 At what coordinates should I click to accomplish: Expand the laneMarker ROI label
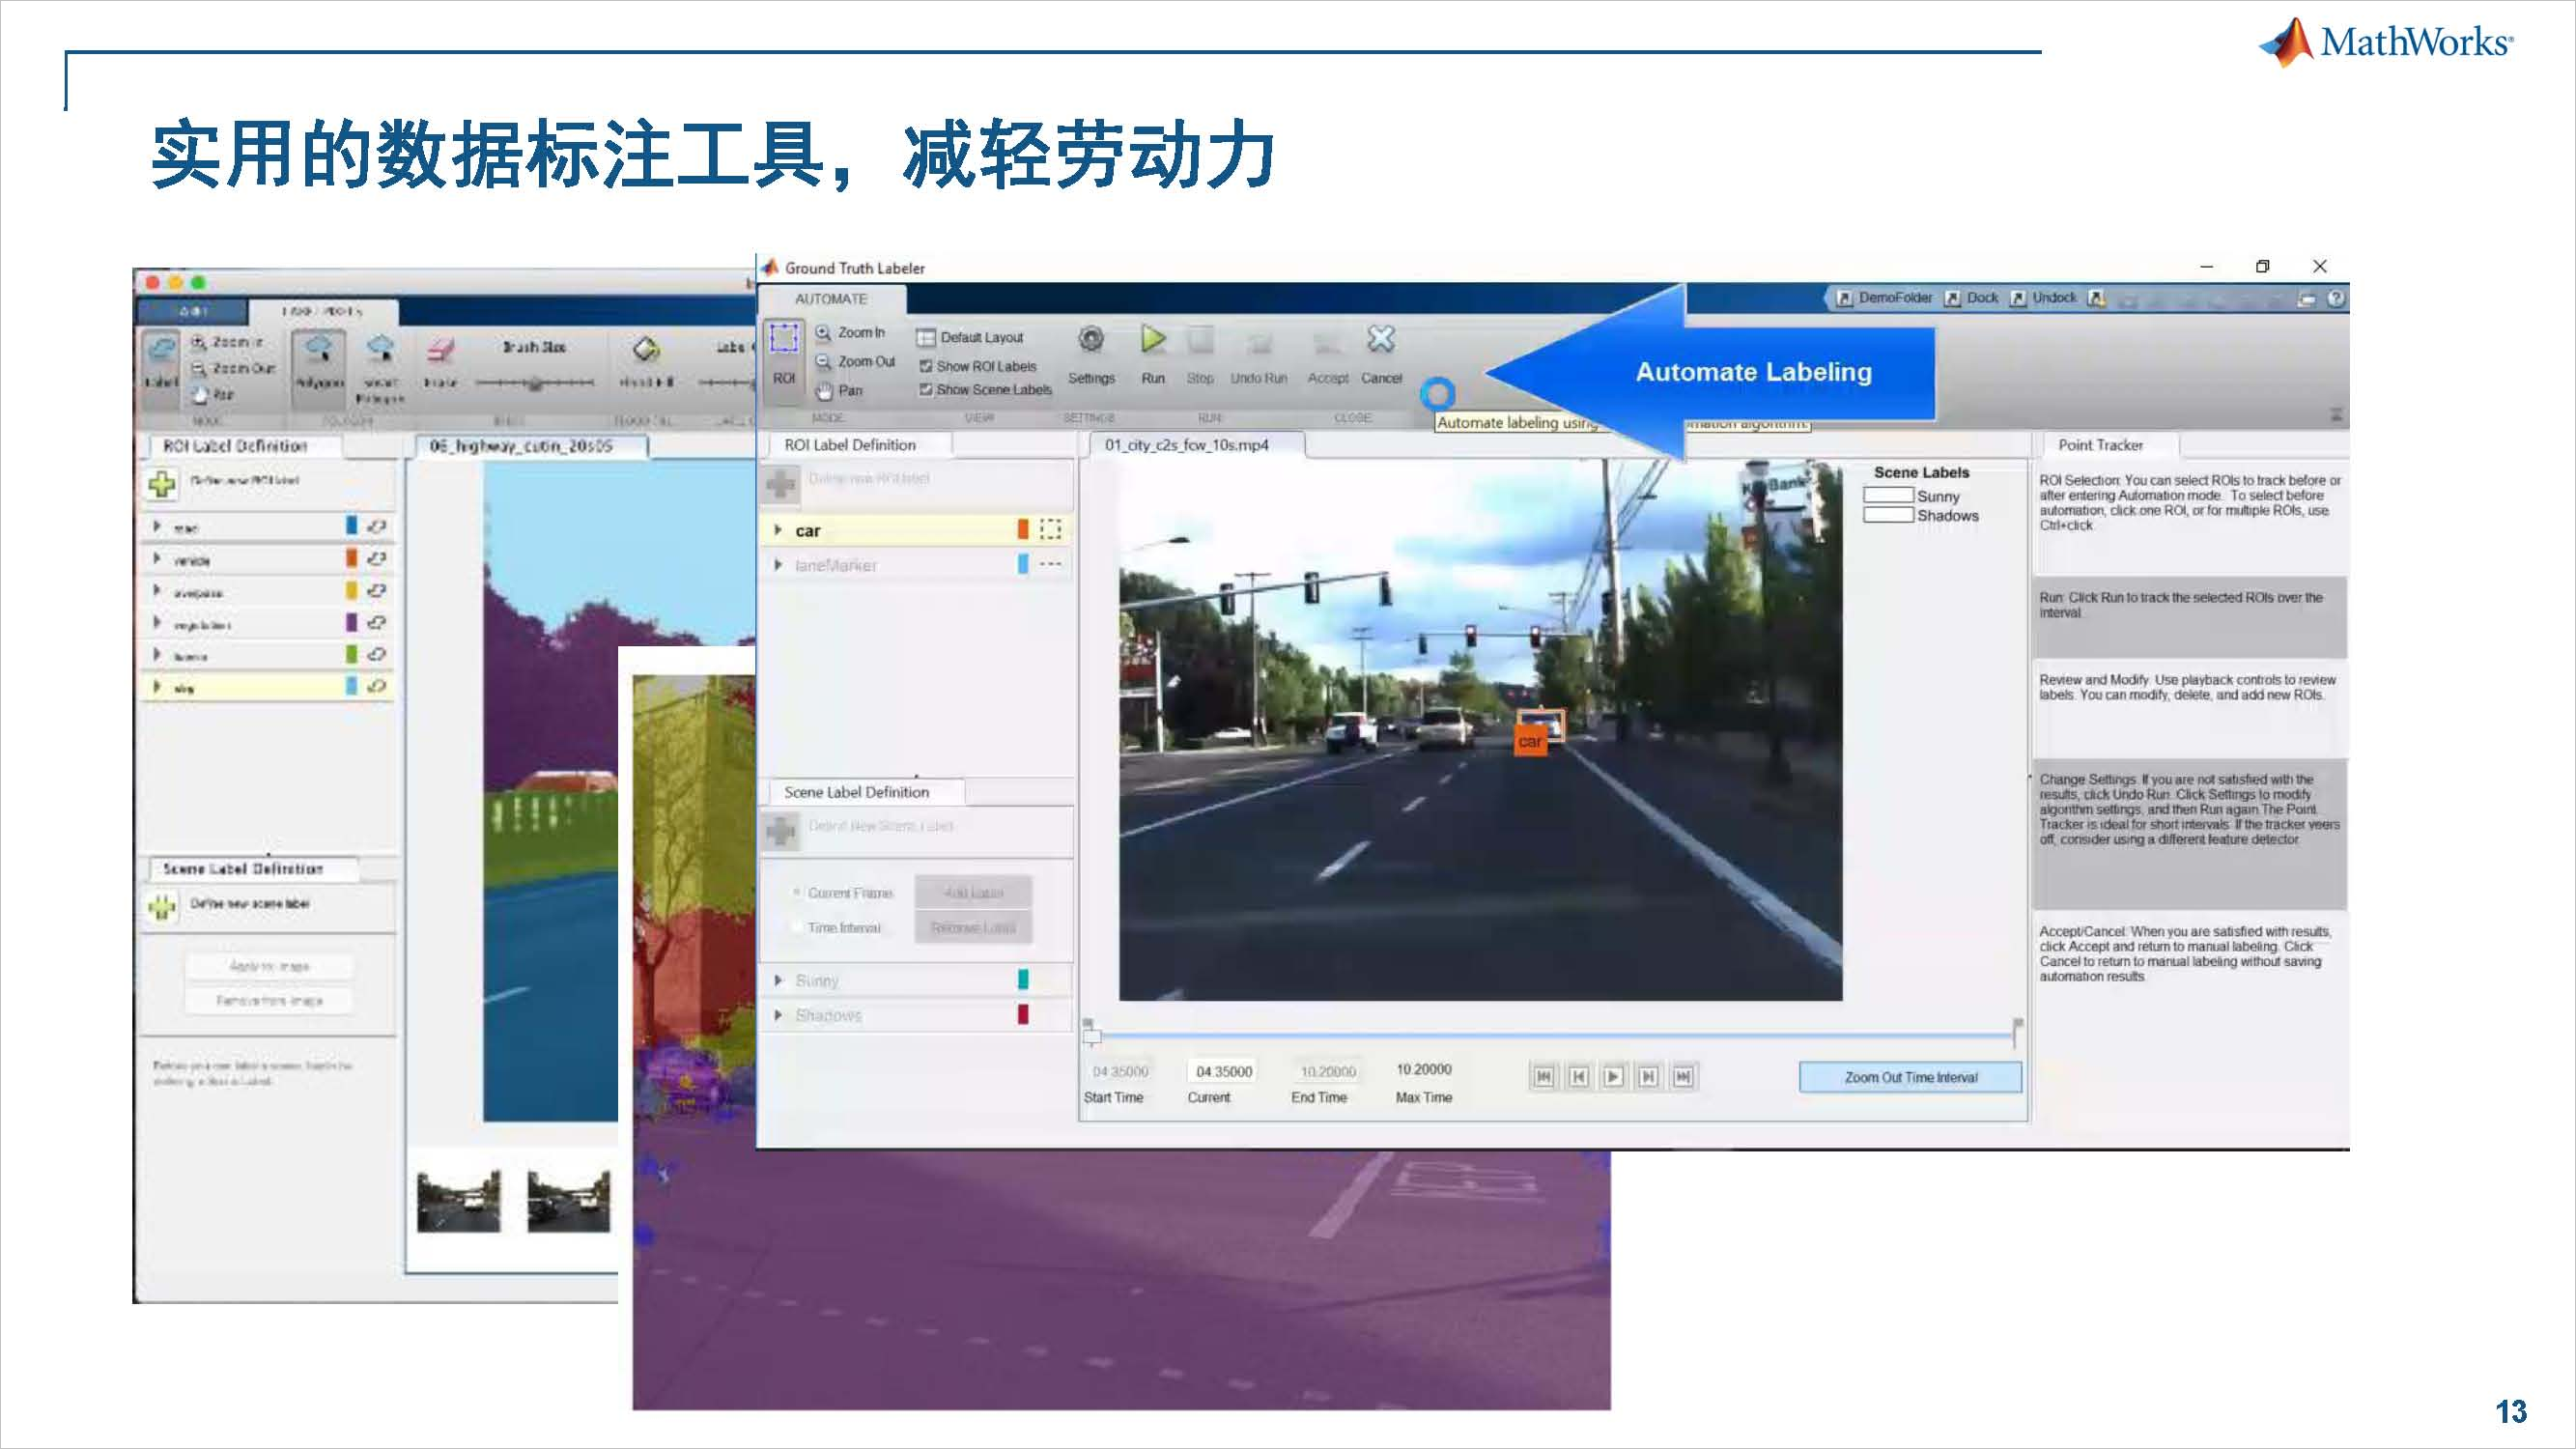pos(778,566)
